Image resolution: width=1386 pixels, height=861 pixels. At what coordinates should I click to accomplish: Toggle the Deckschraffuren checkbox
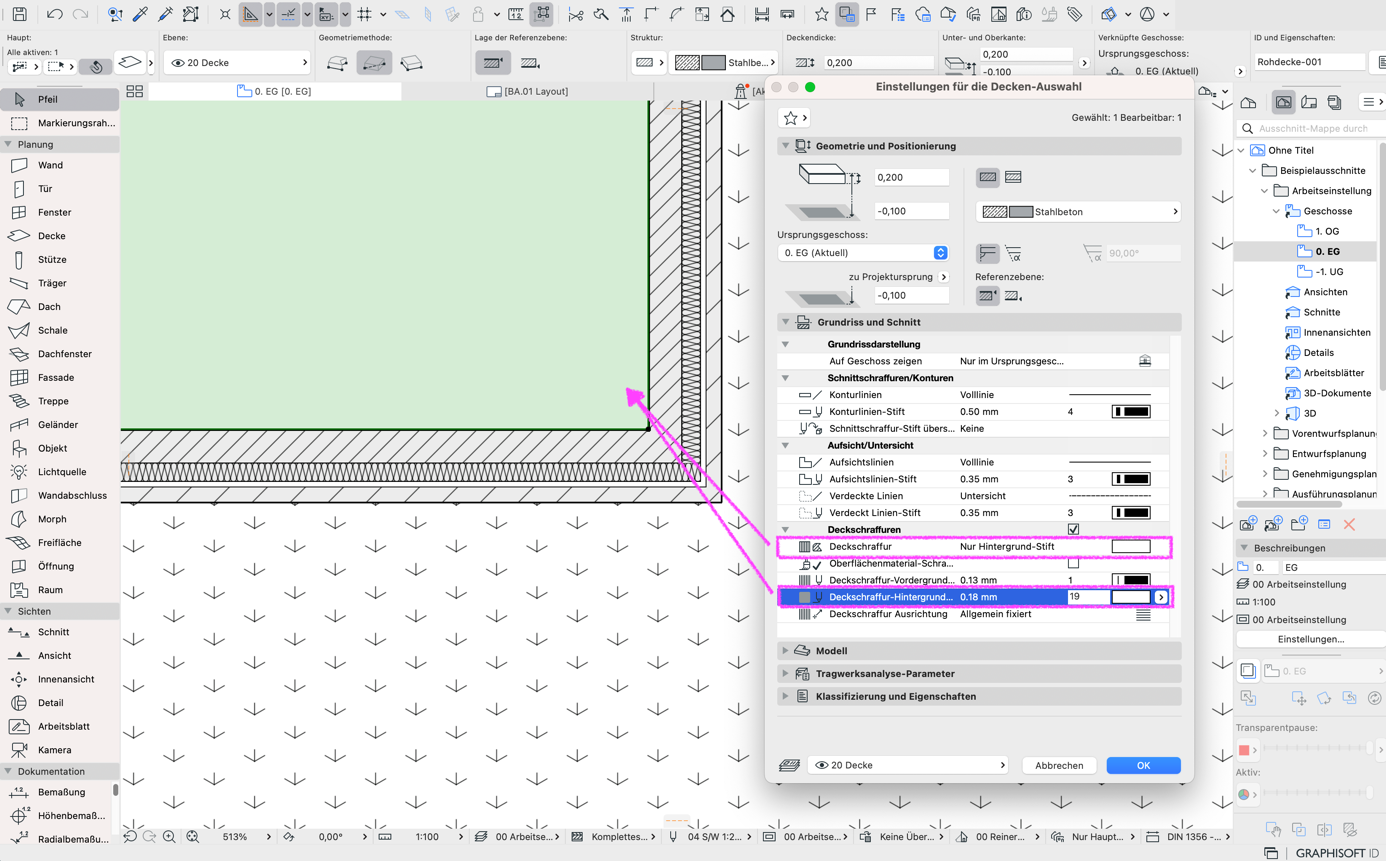pyautogui.click(x=1073, y=529)
